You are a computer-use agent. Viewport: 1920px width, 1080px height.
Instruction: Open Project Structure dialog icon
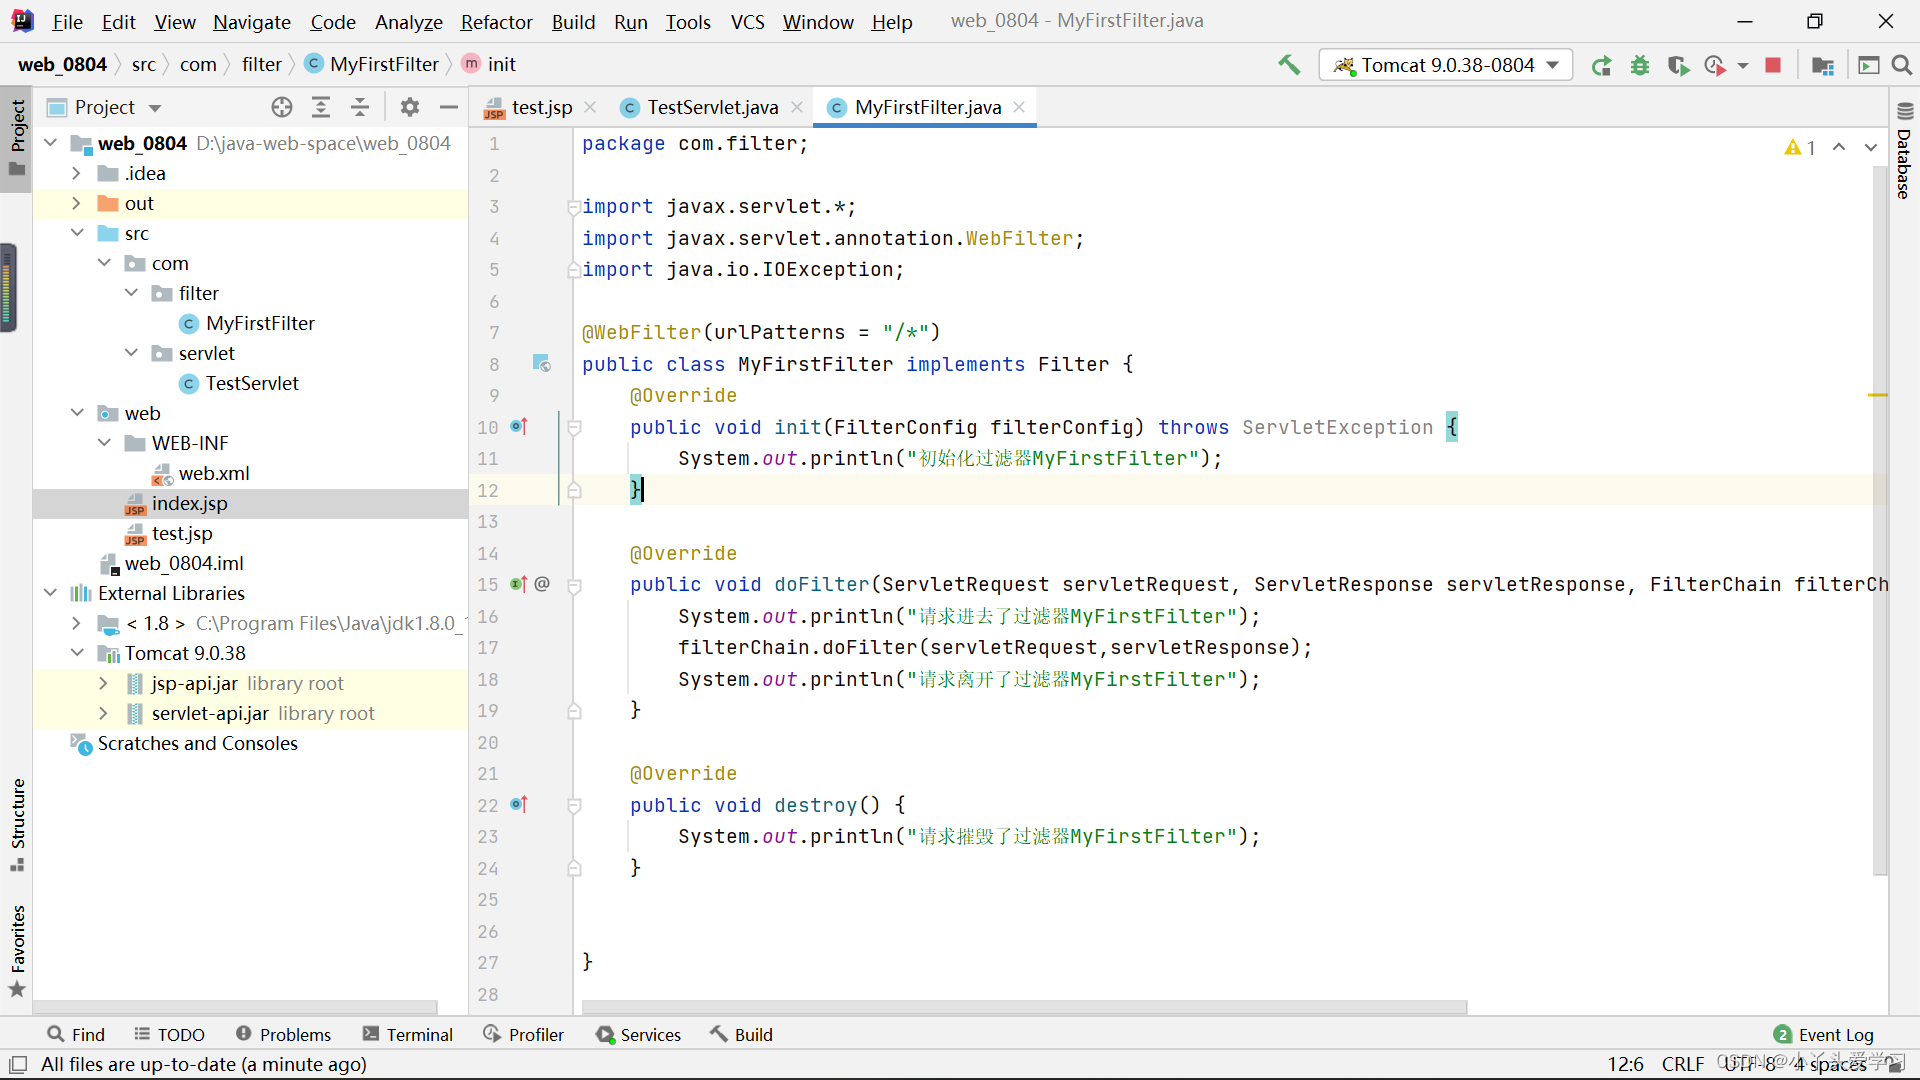tap(1823, 65)
